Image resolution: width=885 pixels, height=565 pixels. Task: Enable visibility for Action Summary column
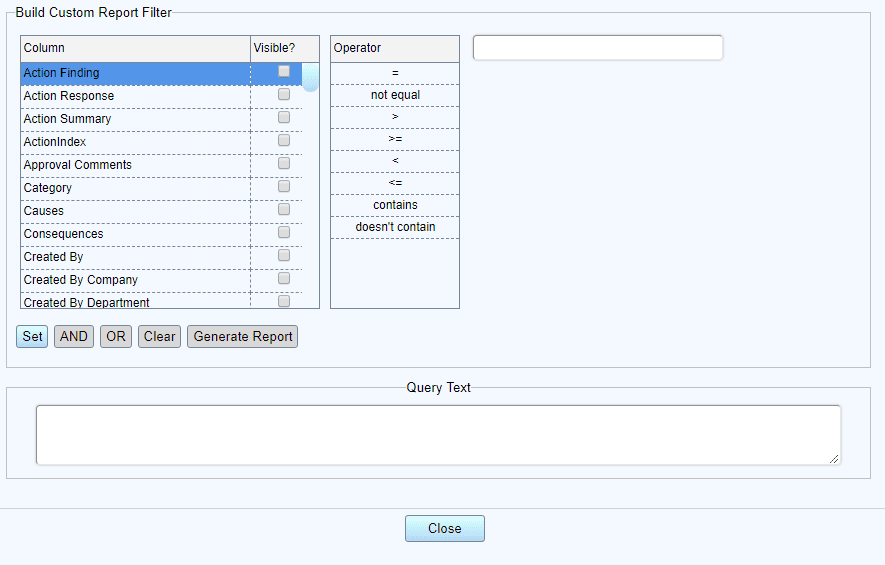pyautogui.click(x=284, y=117)
